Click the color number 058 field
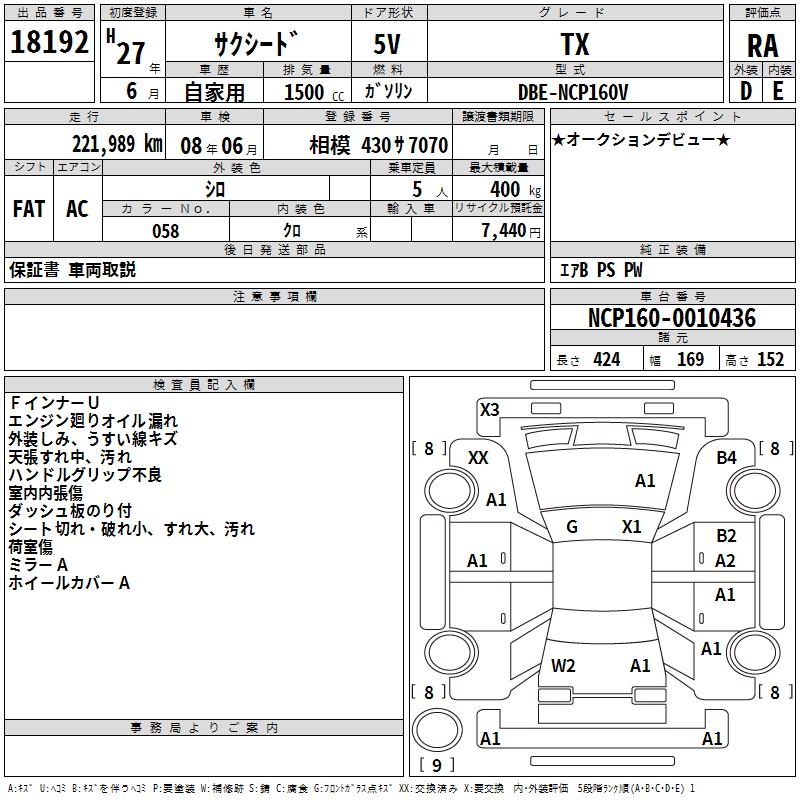This screenshot has height=800, width=800. coord(166,231)
